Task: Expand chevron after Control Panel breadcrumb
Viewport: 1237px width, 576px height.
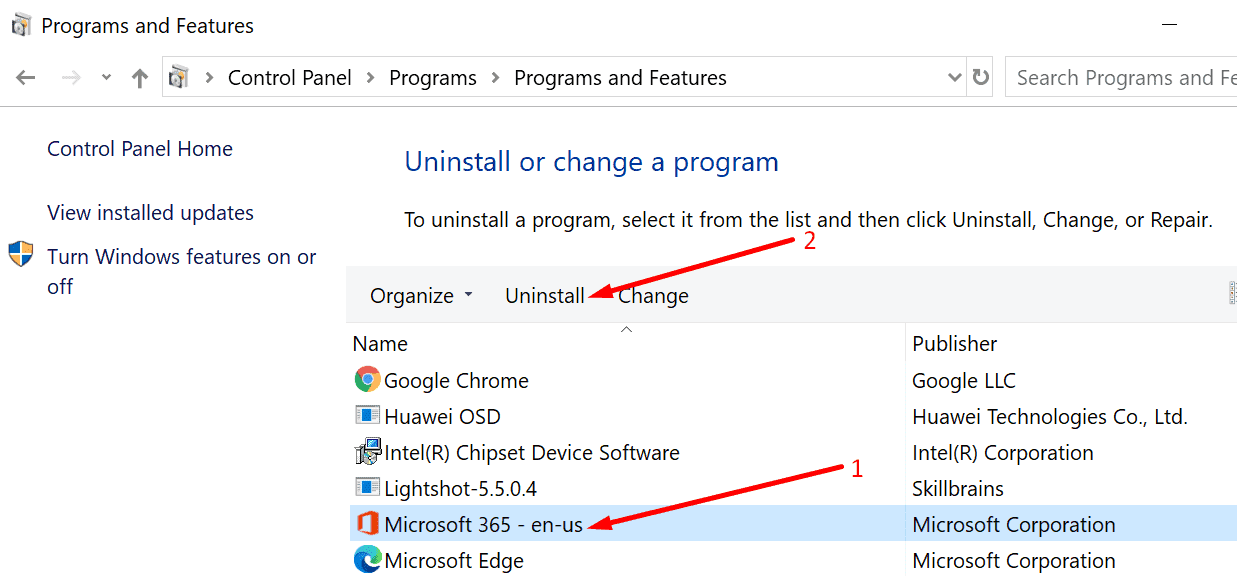Action: pyautogui.click(x=371, y=78)
